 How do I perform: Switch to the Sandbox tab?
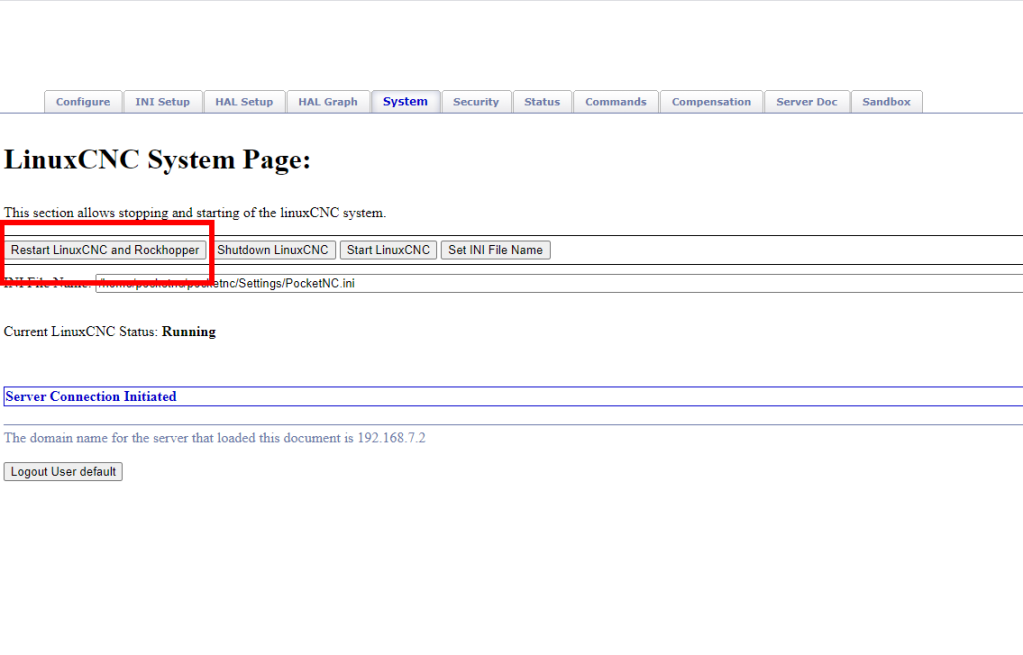[x=886, y=101]
